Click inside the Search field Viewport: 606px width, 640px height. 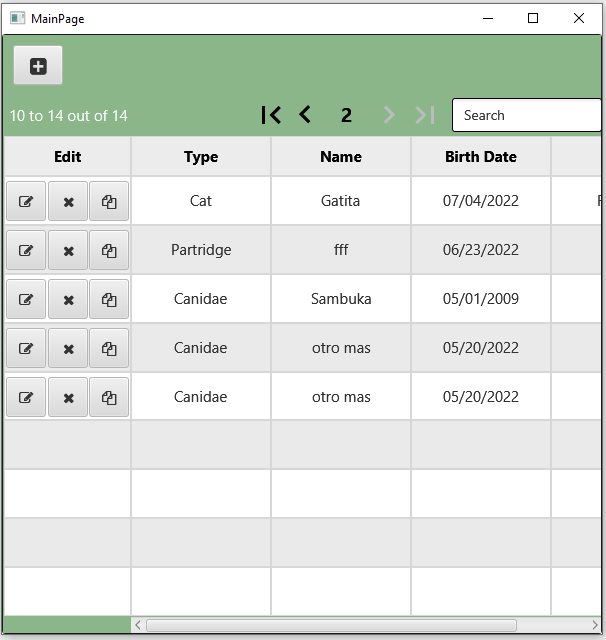click(525, 115)
